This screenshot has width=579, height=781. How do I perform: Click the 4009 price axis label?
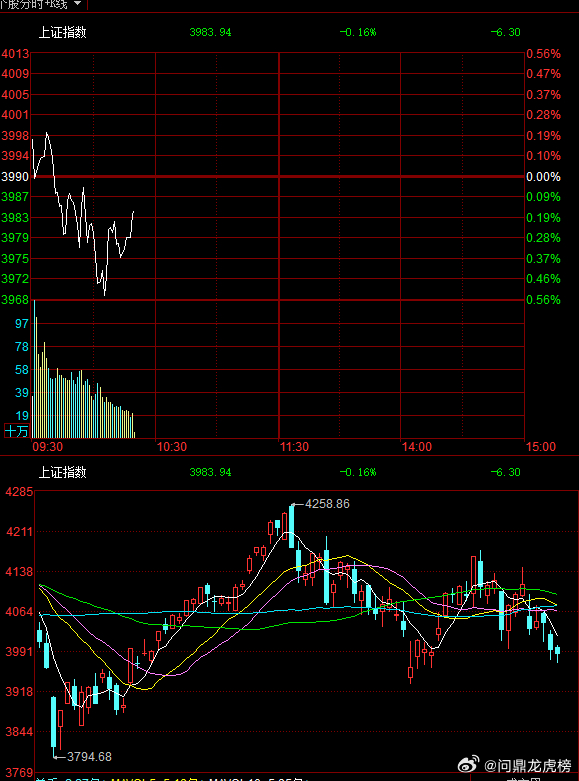pyautogui.click(x=15, y=74)
